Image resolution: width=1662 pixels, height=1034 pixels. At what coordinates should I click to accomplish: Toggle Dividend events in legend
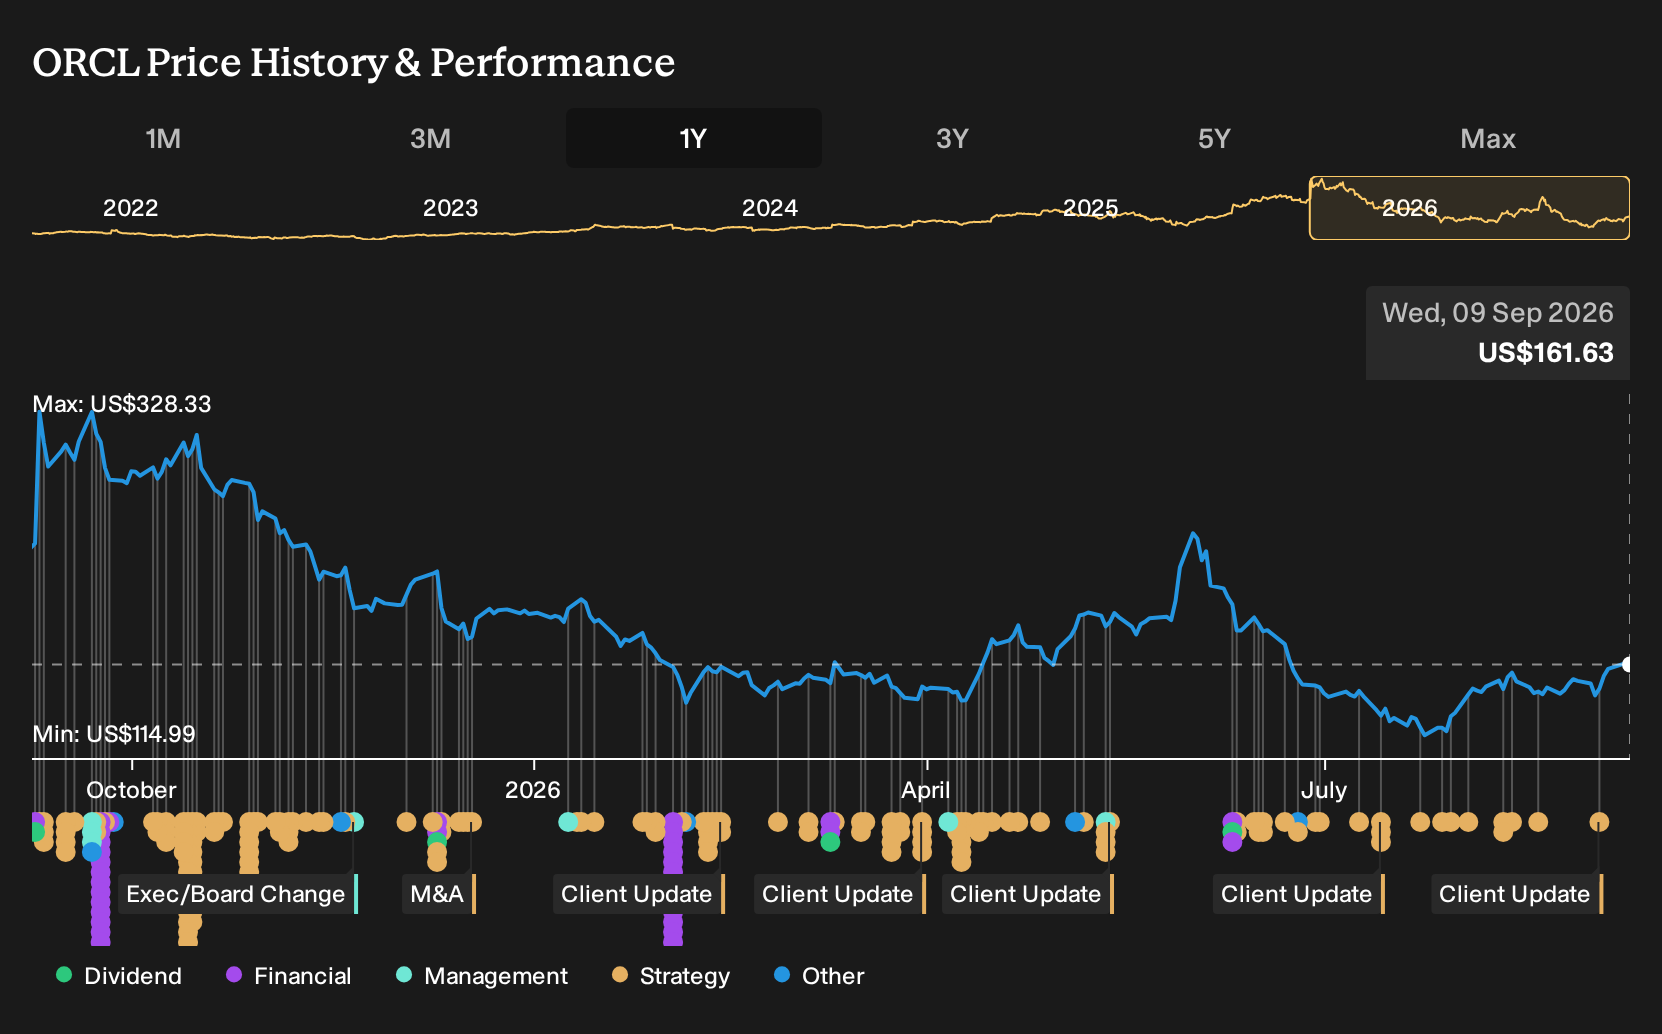point(119,976)
